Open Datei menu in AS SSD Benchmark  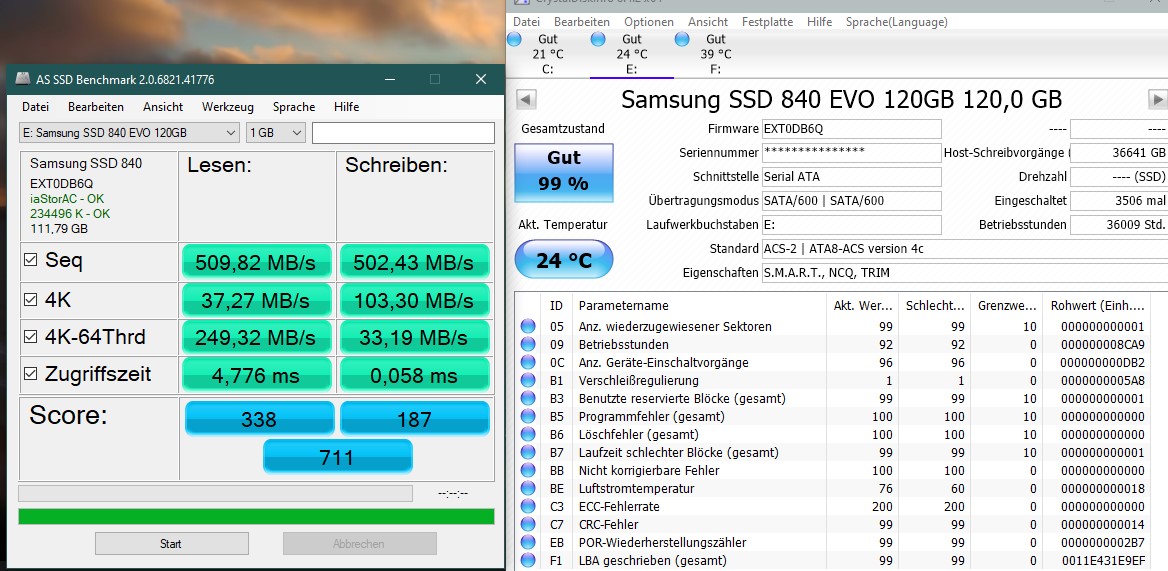point(36,106)
